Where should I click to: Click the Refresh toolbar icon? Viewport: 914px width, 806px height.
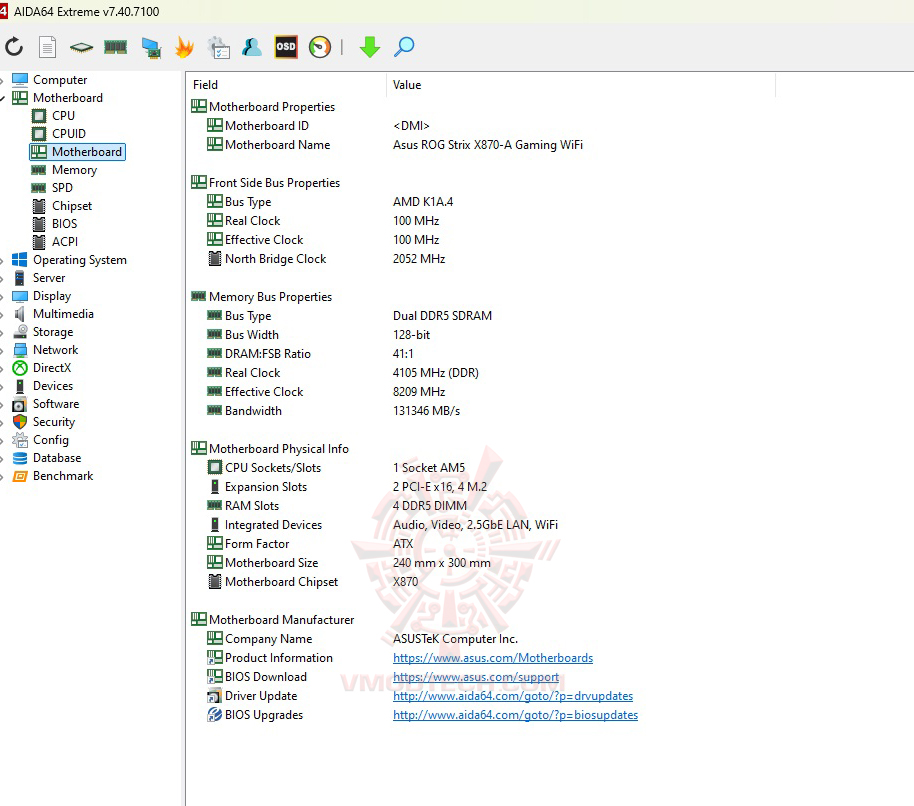[14, 47]
